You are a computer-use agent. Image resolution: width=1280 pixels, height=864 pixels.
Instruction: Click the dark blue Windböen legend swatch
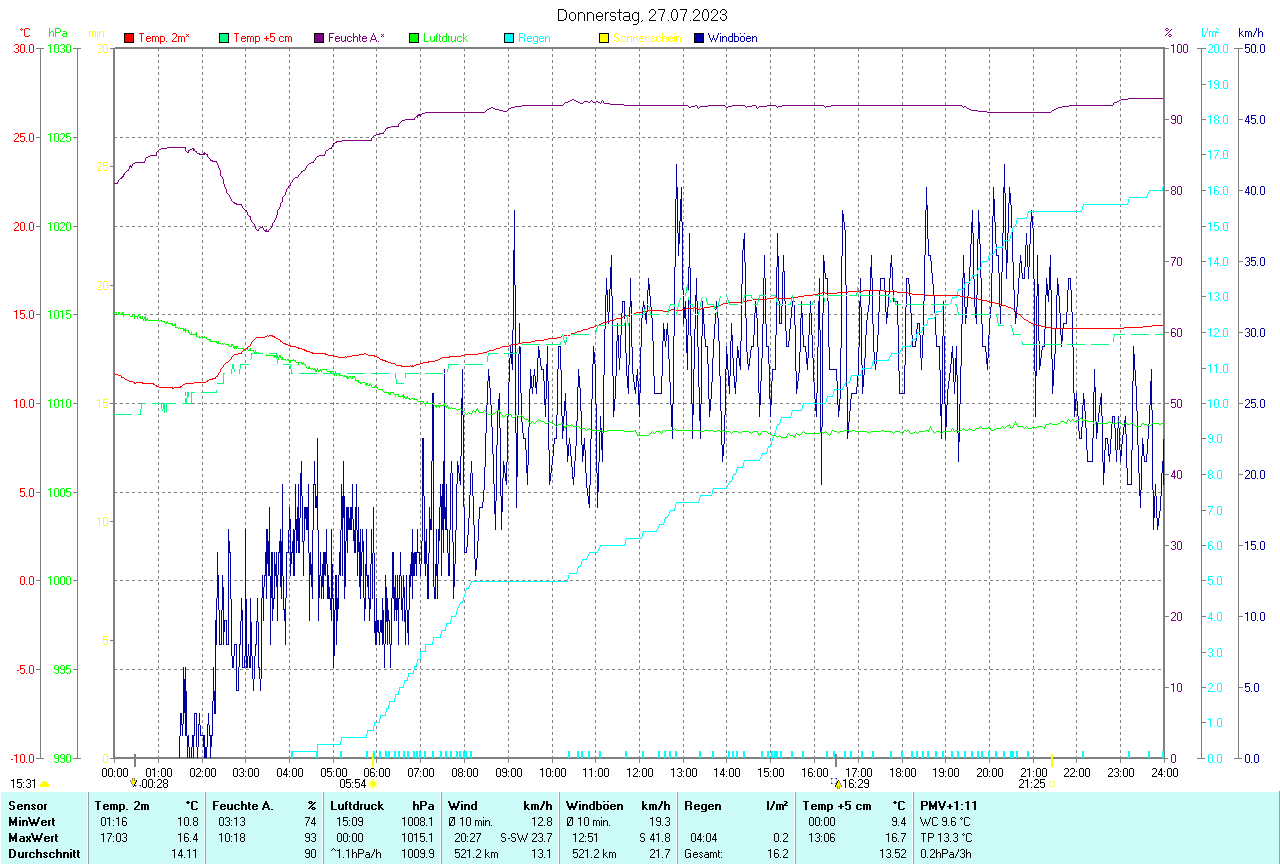coord(699,38)
